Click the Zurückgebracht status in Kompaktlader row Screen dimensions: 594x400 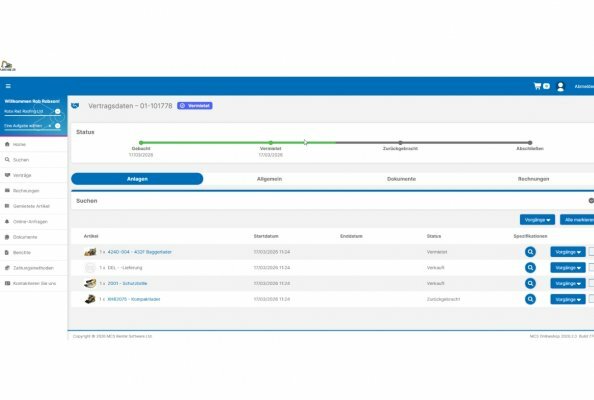tap(443, 299)
